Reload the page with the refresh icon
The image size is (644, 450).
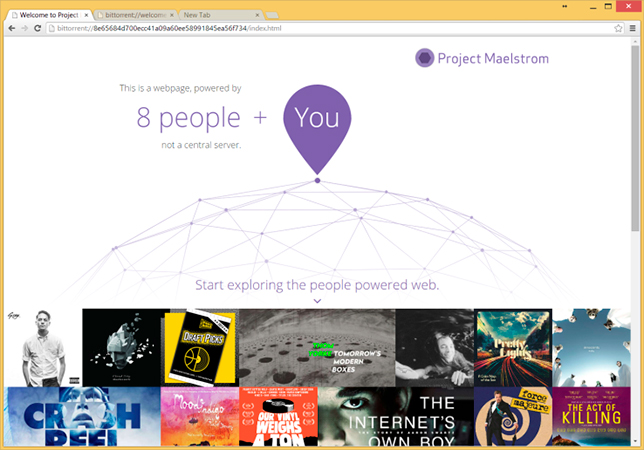(x=37, y=28)
